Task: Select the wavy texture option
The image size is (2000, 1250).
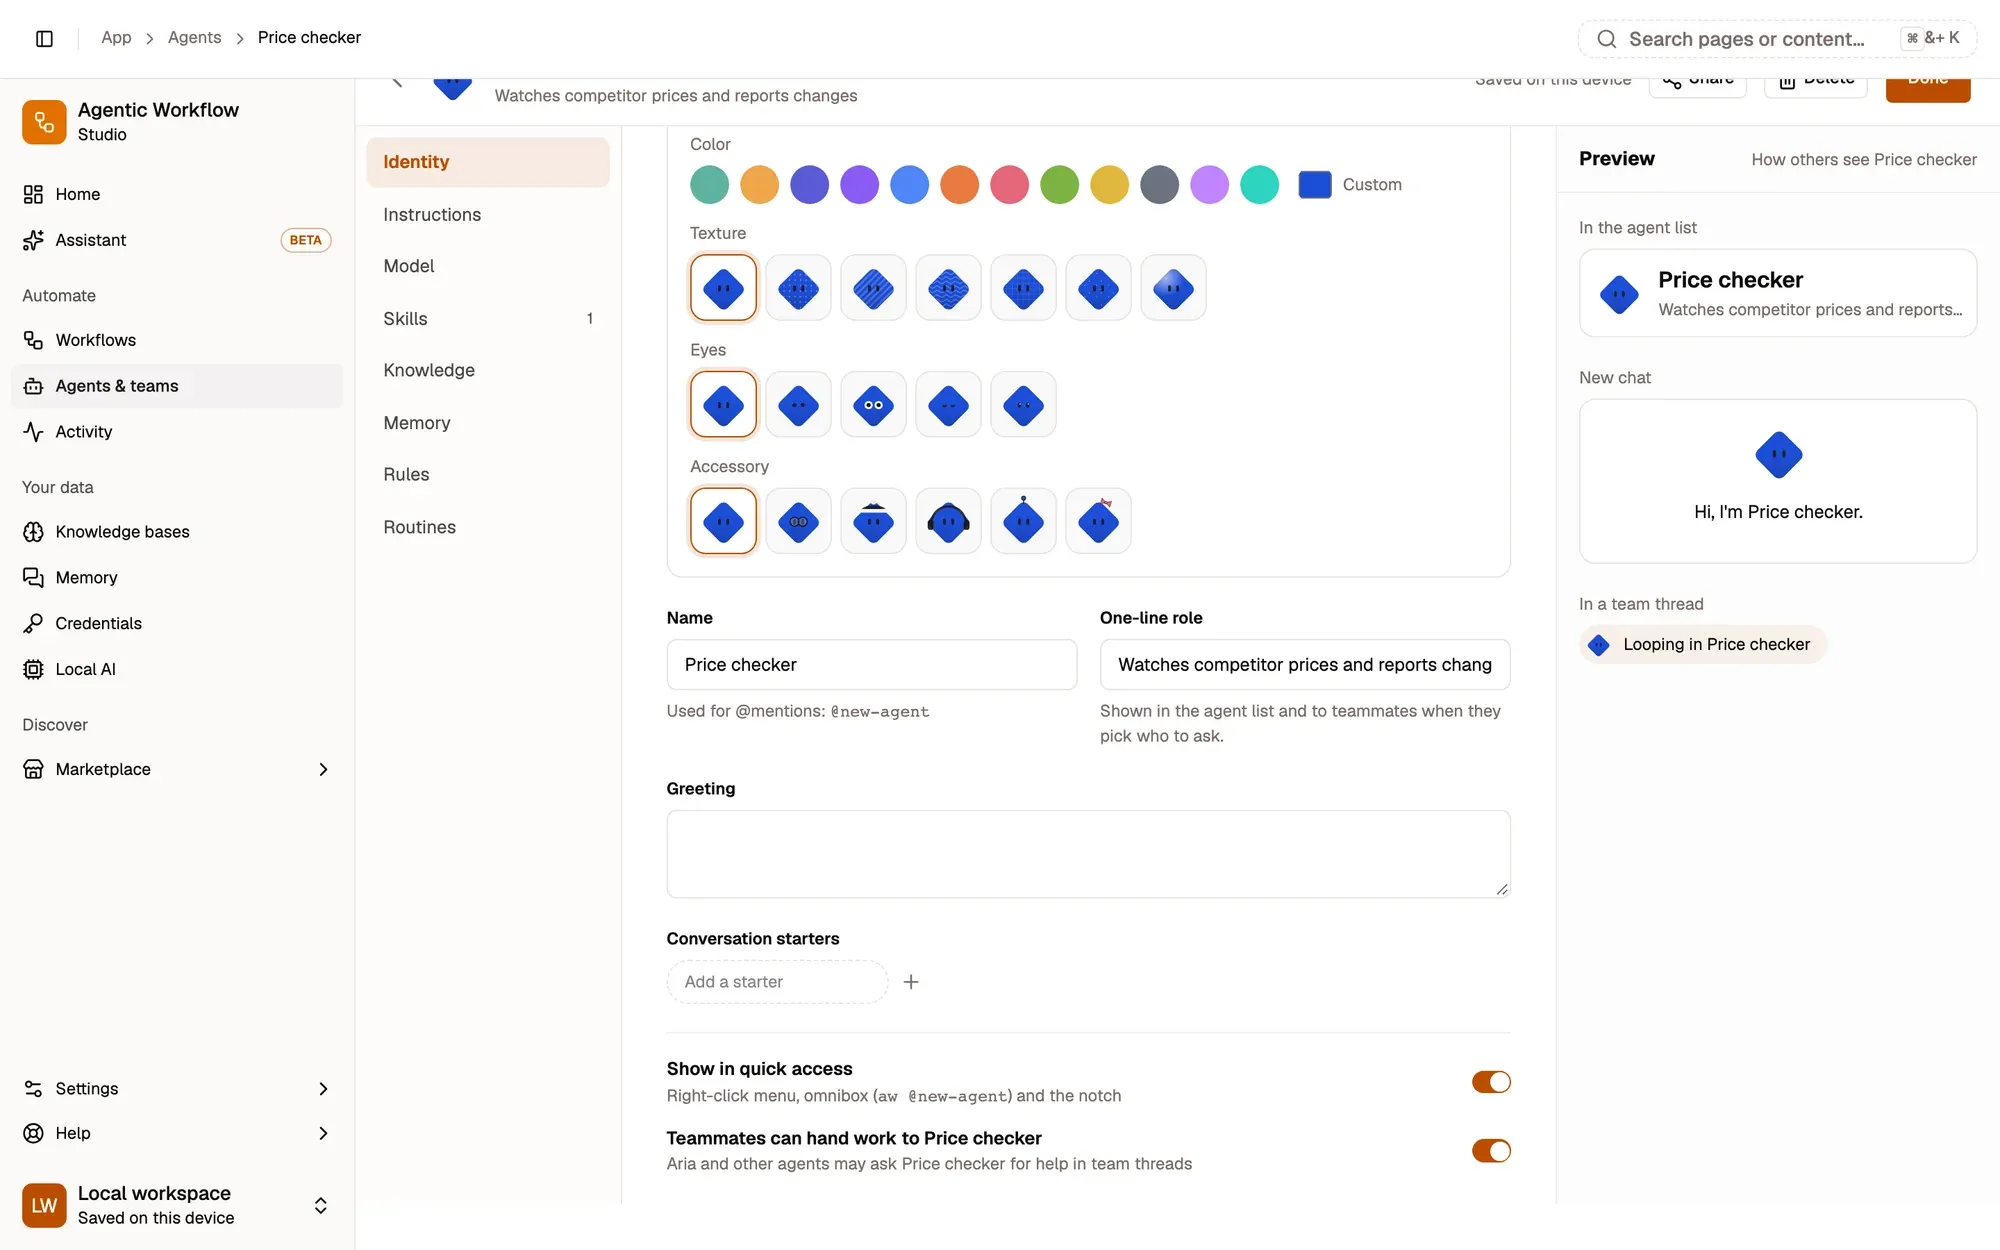Action: click(x=948, y=288)
